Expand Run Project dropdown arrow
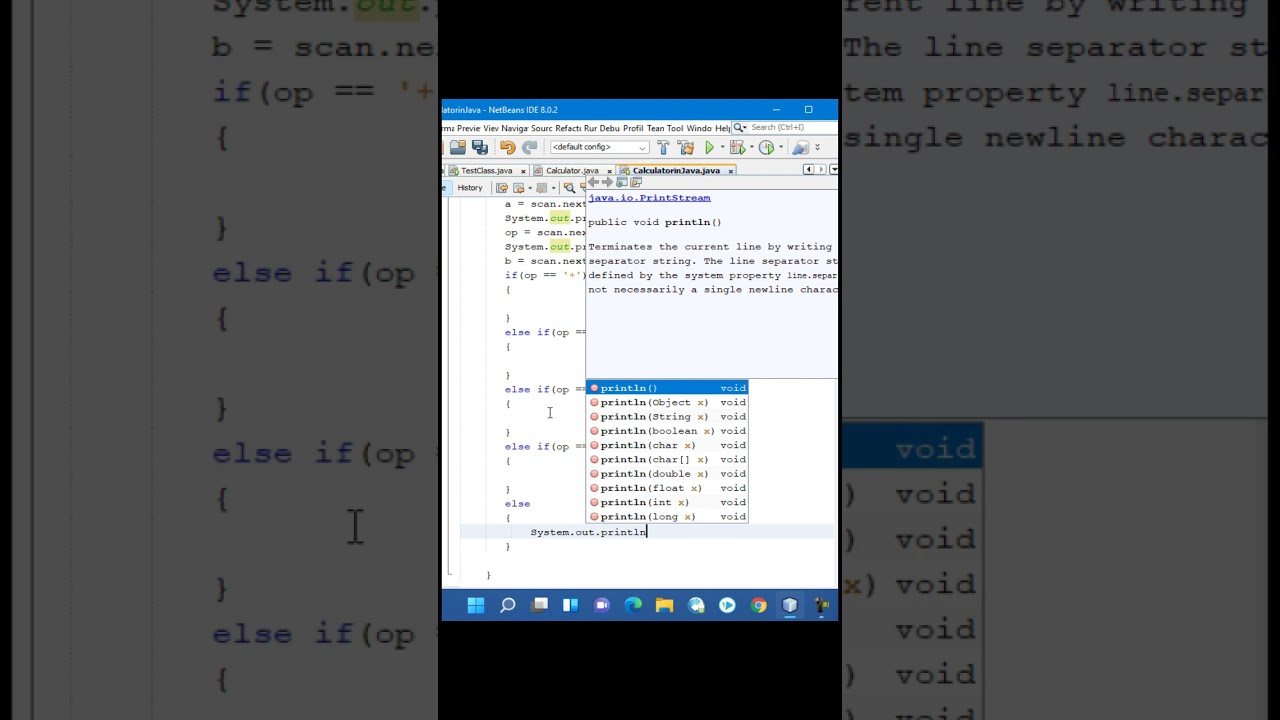 tap(722, 147)
